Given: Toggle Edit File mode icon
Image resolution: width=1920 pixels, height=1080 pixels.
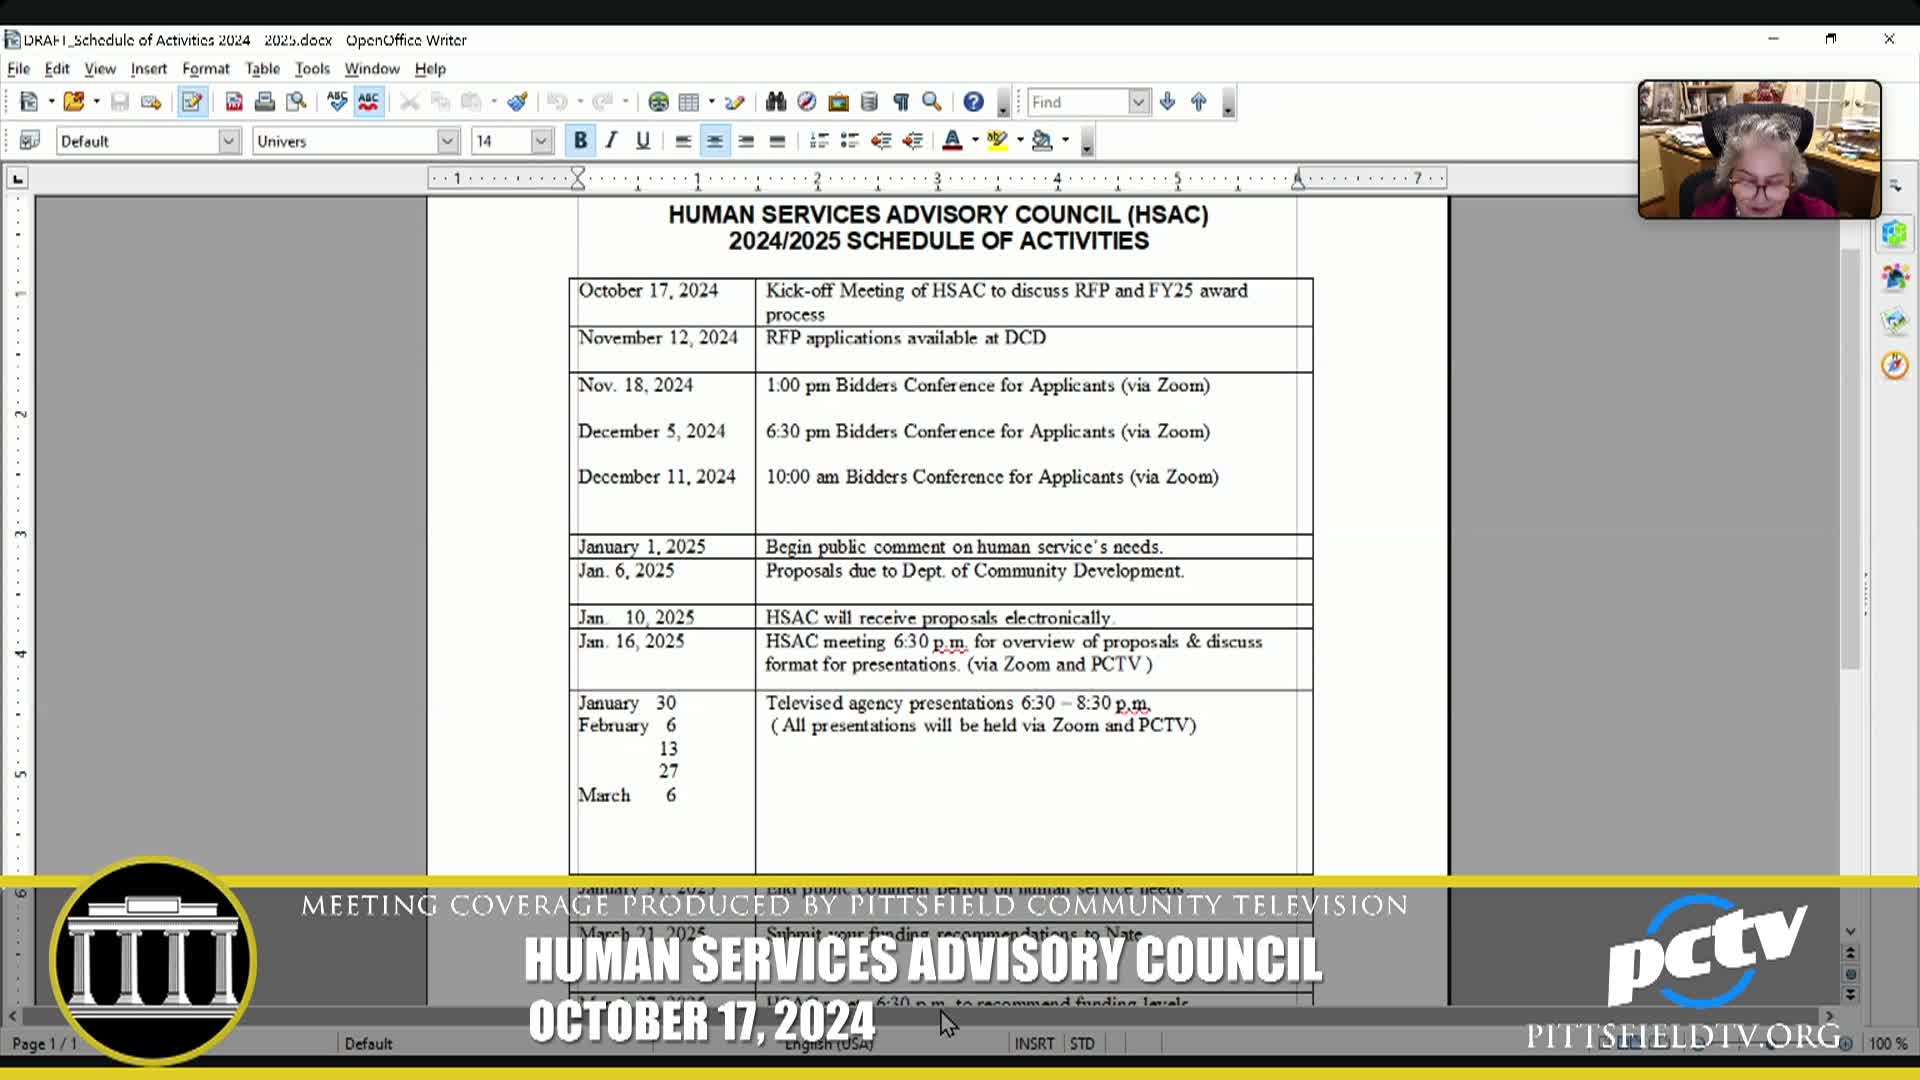Looking at the screenshot, I should point(192,102).
